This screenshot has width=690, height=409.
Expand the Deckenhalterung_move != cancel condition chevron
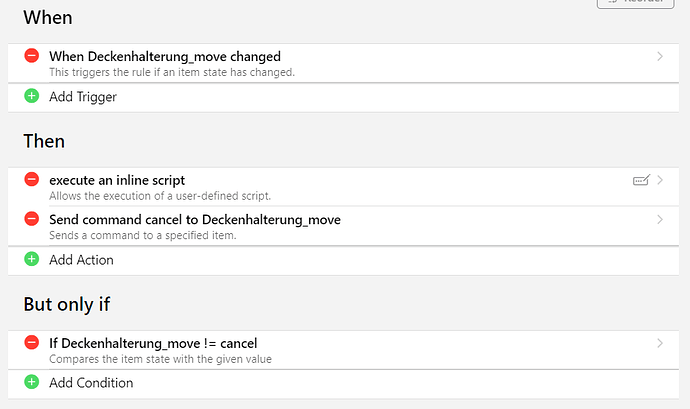pos(660,344)
